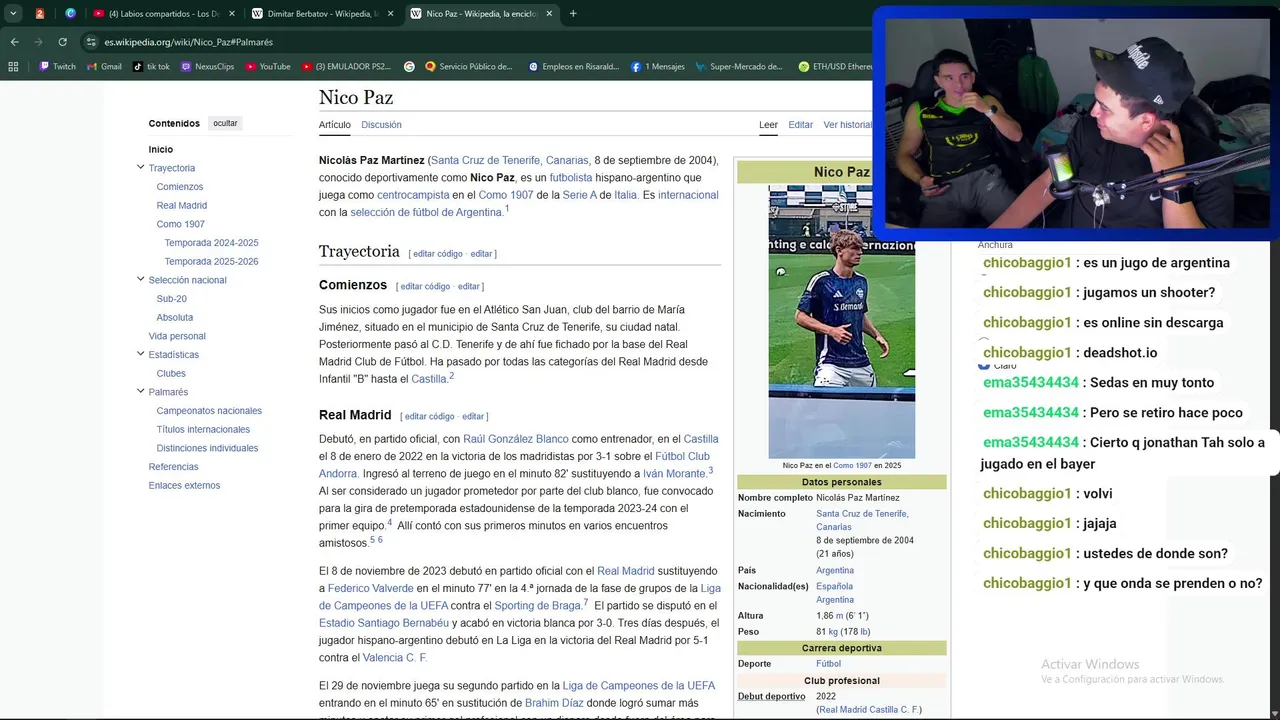Screen dimensions: 1280x720
Task: Go back to the previous page
Action: pos(14,42)
